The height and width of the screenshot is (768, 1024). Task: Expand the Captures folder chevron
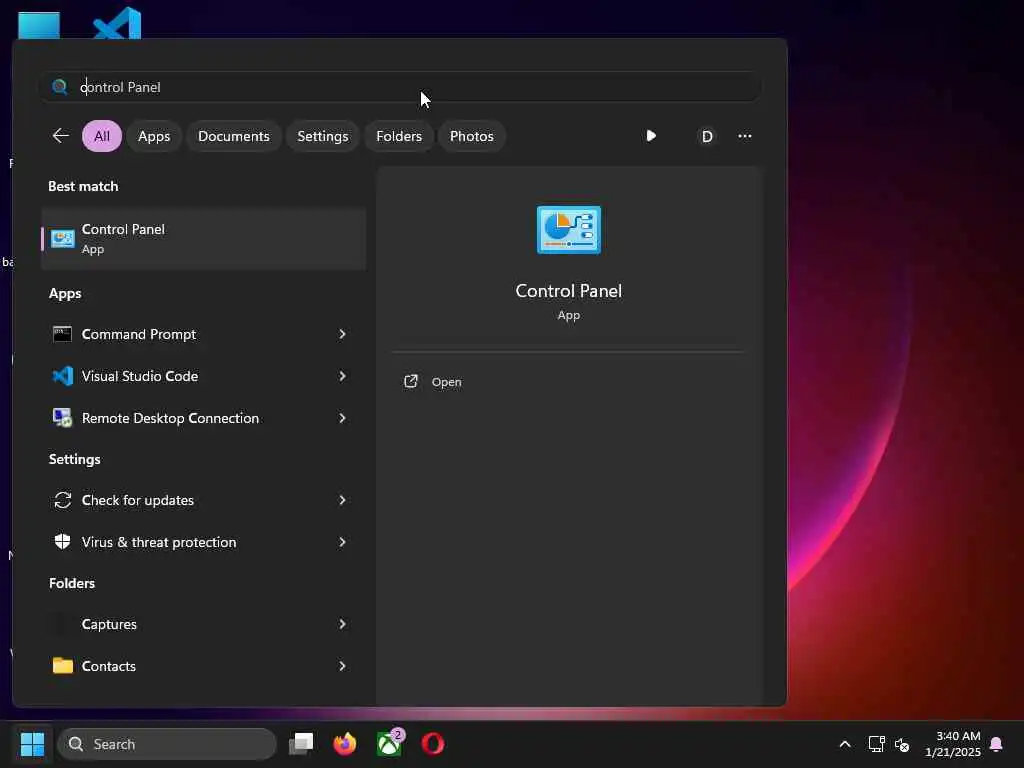click(x=342, y=624)
